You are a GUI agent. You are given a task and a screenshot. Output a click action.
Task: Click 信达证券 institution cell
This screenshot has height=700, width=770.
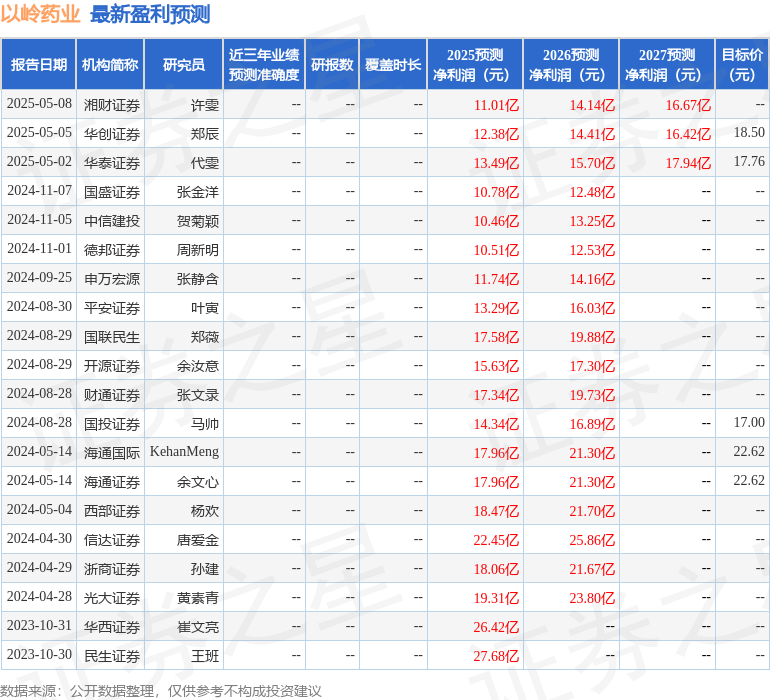111,539
